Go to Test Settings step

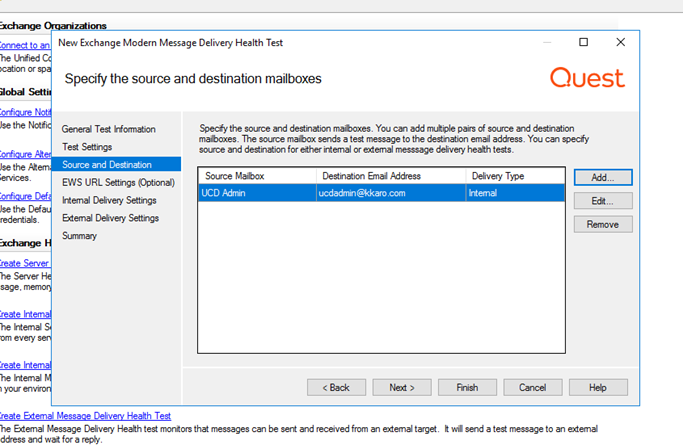pos(87,147)
